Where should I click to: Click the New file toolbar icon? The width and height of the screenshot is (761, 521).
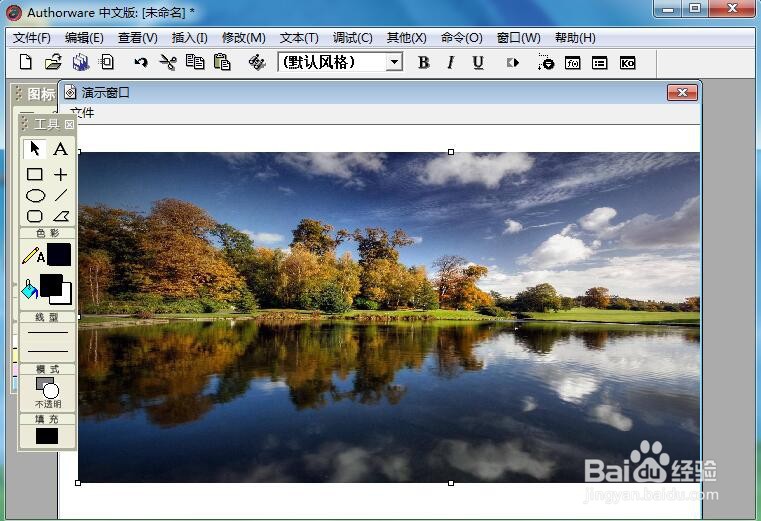coord(26,62)
